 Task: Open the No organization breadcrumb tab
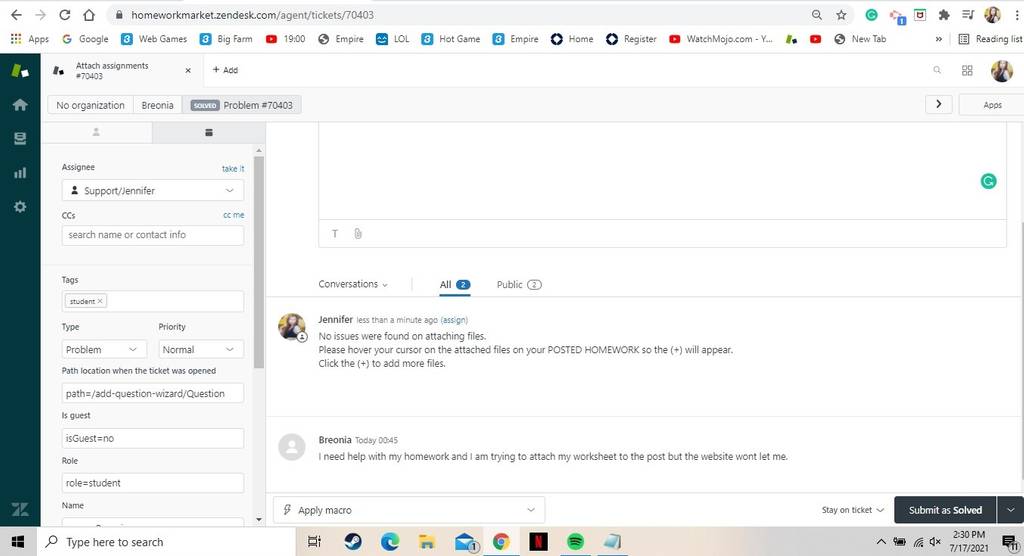(90, 105)
